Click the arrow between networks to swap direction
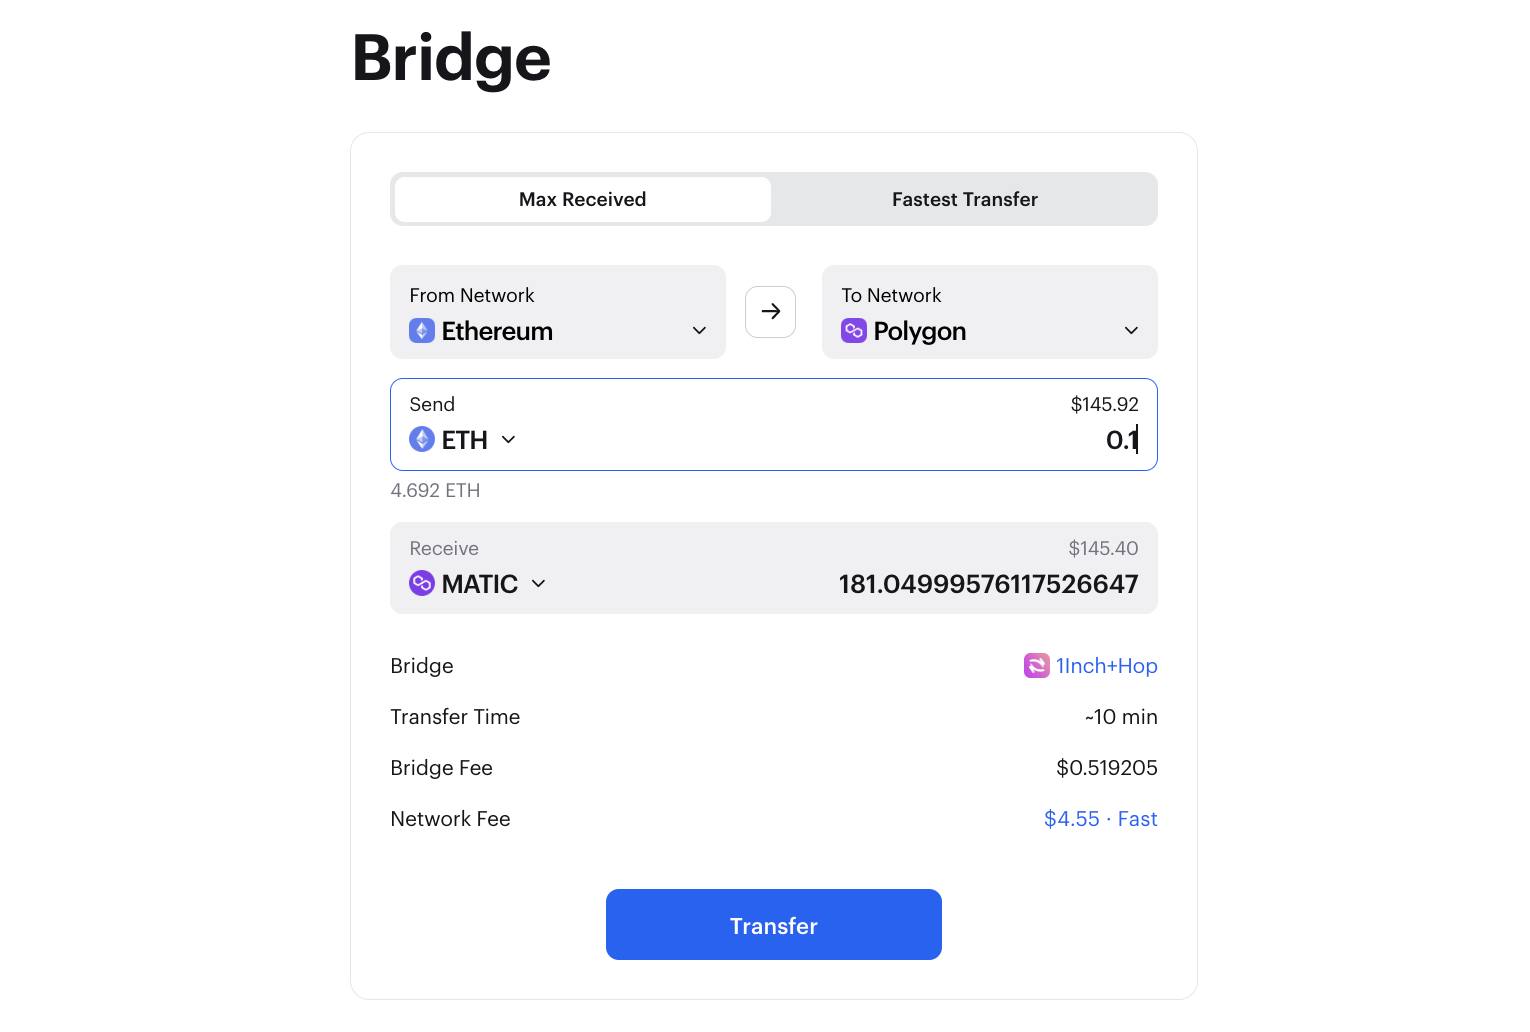The image size is (1530, 1032). [770, 311]
